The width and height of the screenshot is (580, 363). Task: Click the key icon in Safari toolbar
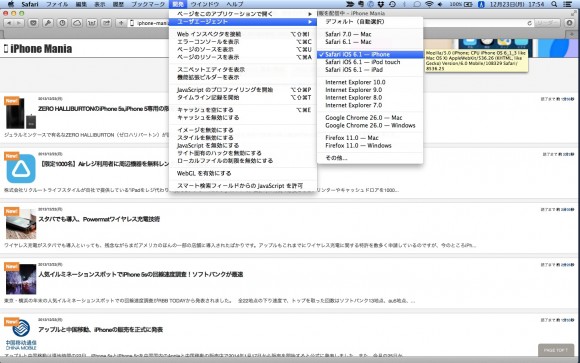48,23
